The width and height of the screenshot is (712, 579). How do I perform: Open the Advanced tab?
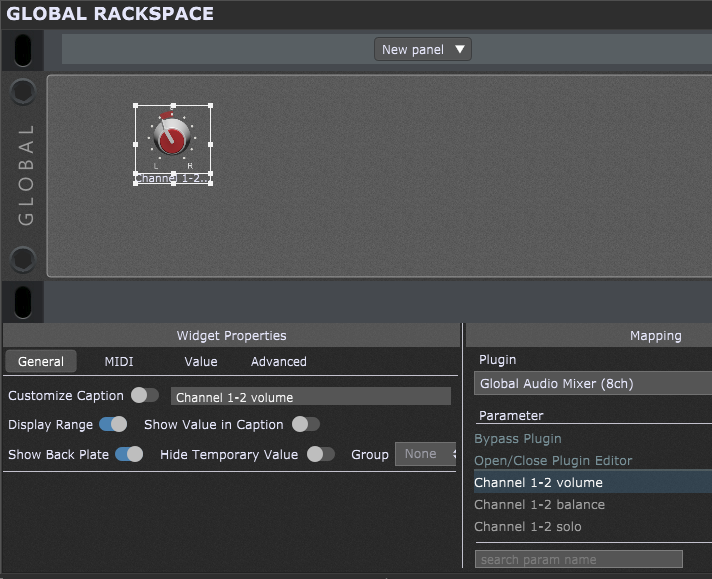[278, 362]
